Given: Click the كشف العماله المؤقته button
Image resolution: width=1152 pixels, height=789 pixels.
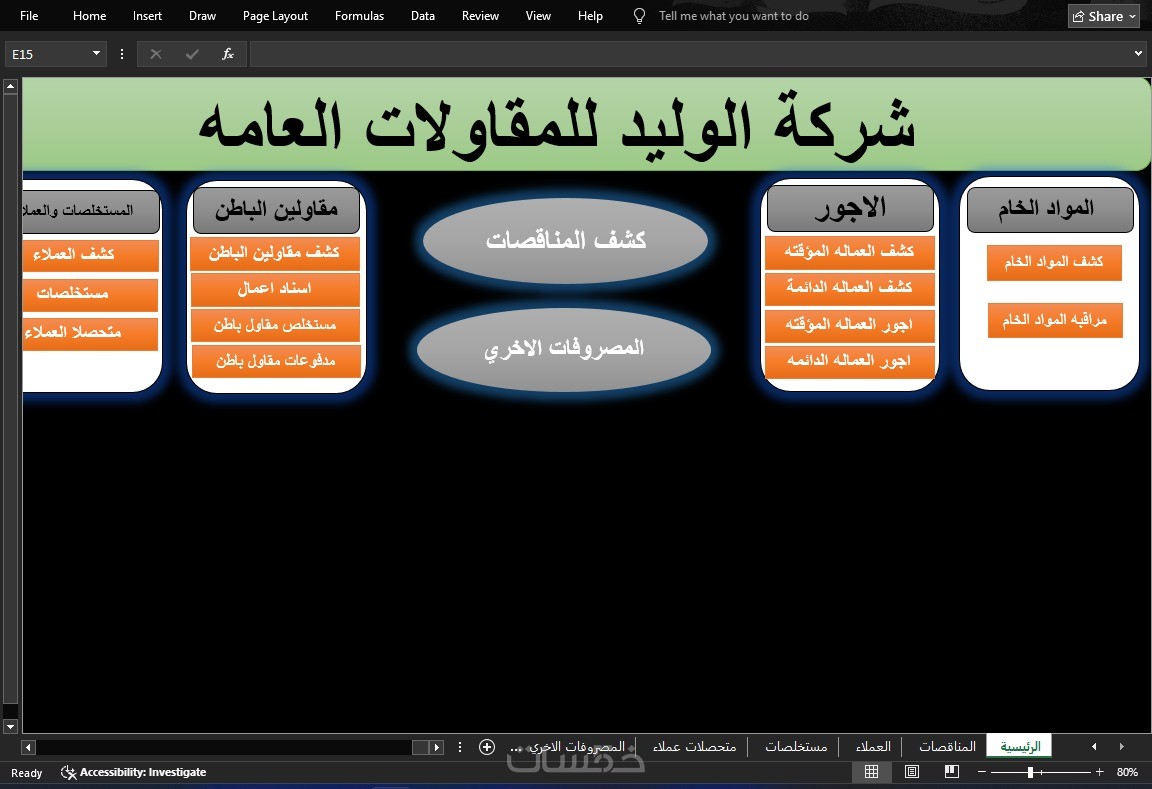Looking at the screenshot, I should [849, 252].
